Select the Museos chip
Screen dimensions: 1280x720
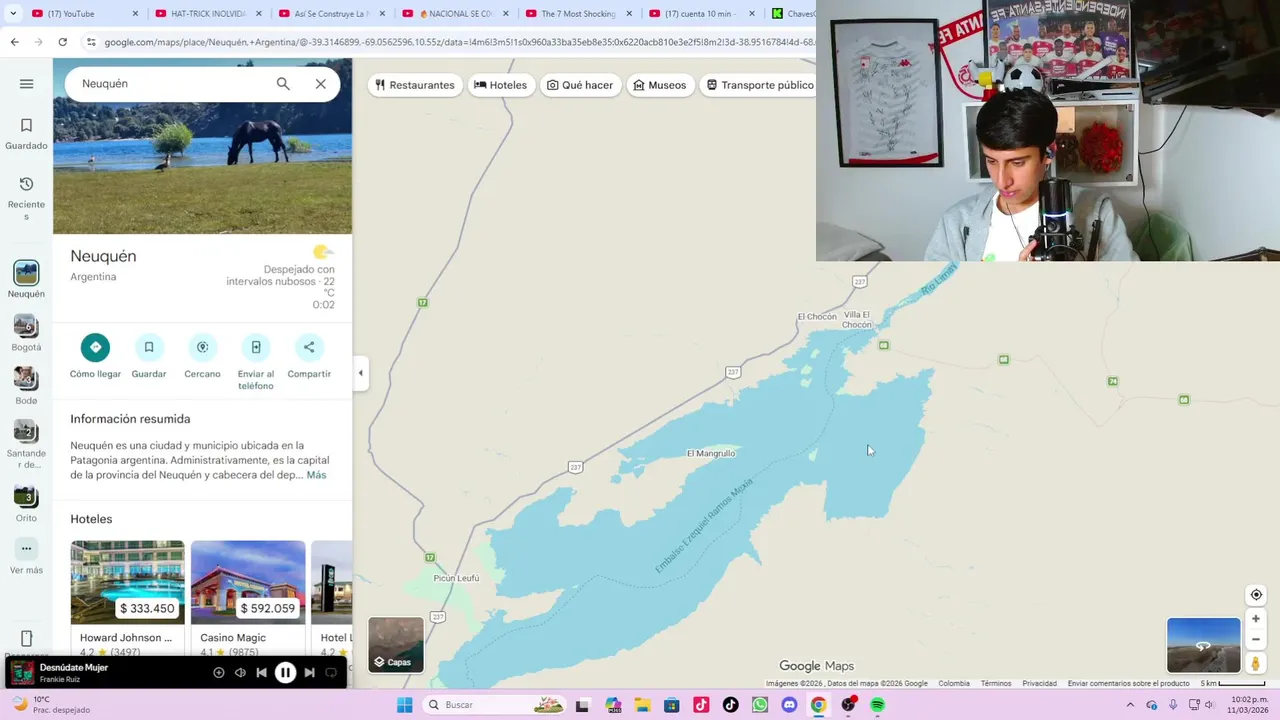point(660,85)
